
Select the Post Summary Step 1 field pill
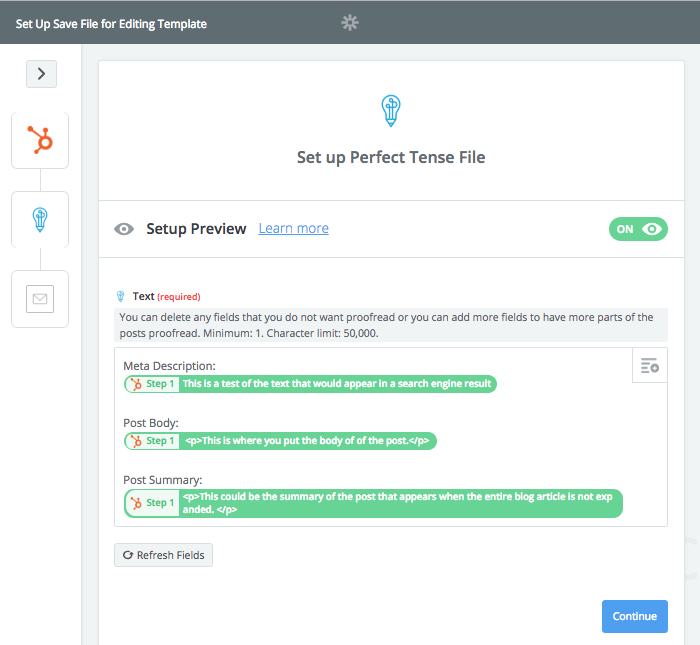373,503
